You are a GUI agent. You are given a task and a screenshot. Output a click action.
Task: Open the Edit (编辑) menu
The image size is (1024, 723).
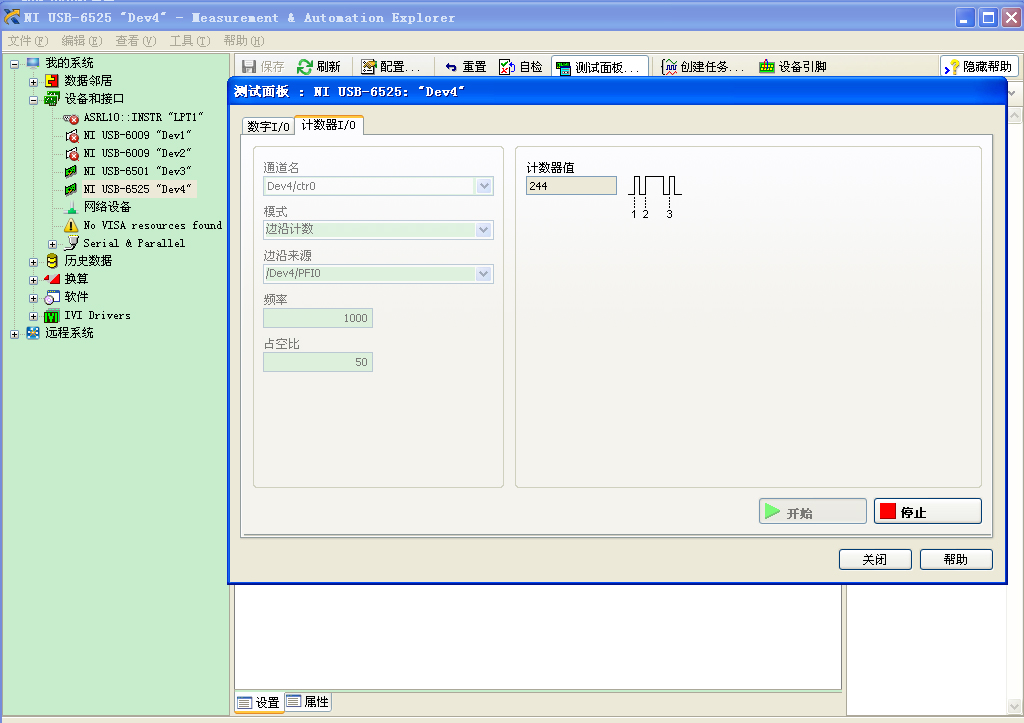point(82,40)
